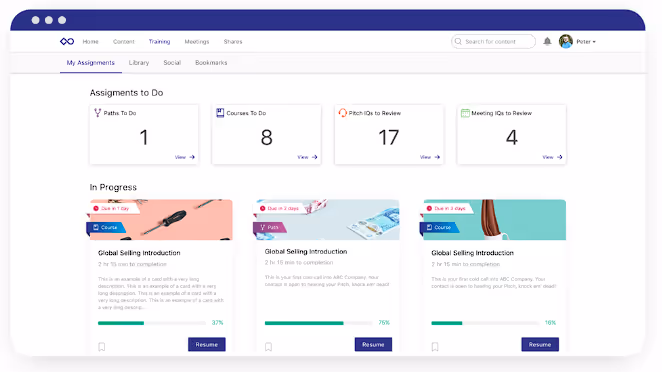Resume the 75% progress path
The width and height of the screenshot is (662, 372).
373,345
